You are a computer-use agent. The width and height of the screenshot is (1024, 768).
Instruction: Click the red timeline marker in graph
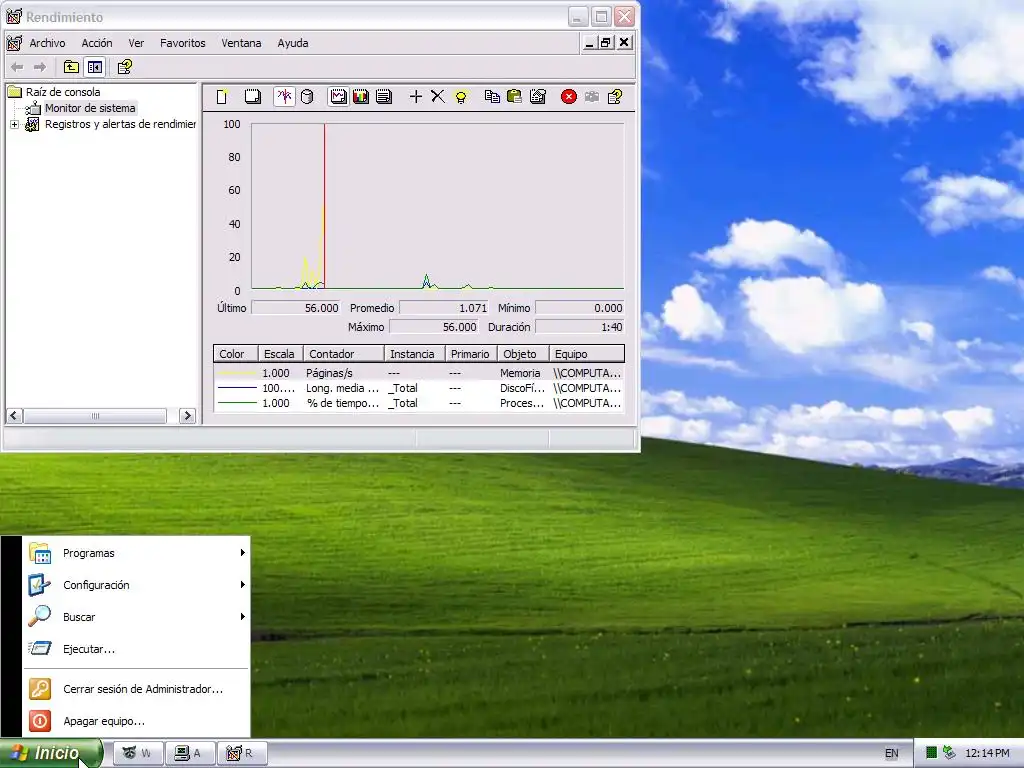(x=325, y=206)
